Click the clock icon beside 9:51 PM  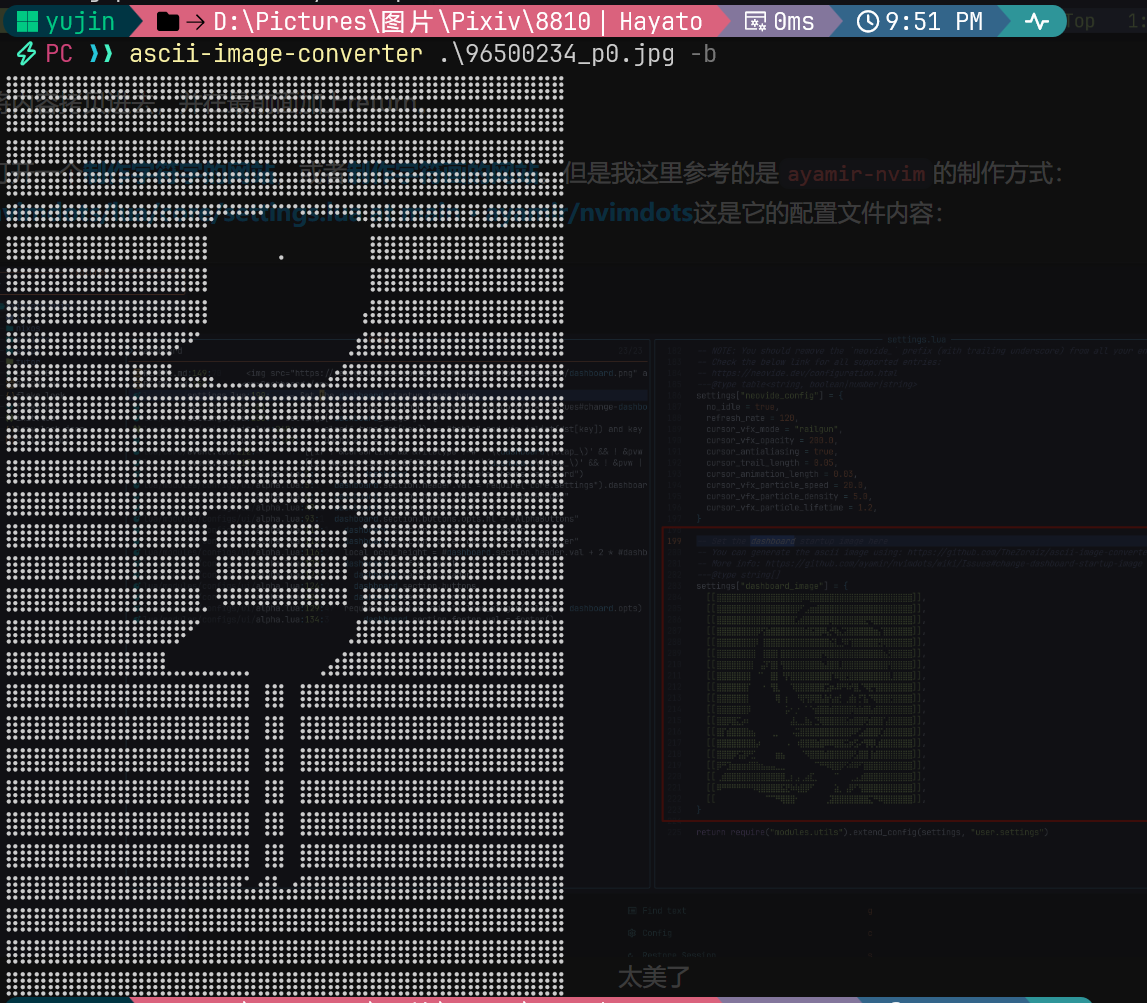(868, 22)
